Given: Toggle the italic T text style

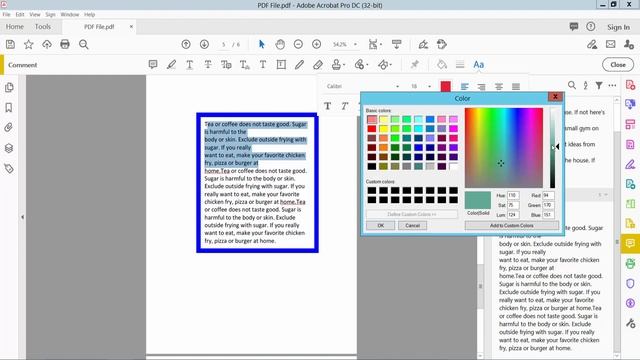Looking at the screenshot, I should 345,106.
